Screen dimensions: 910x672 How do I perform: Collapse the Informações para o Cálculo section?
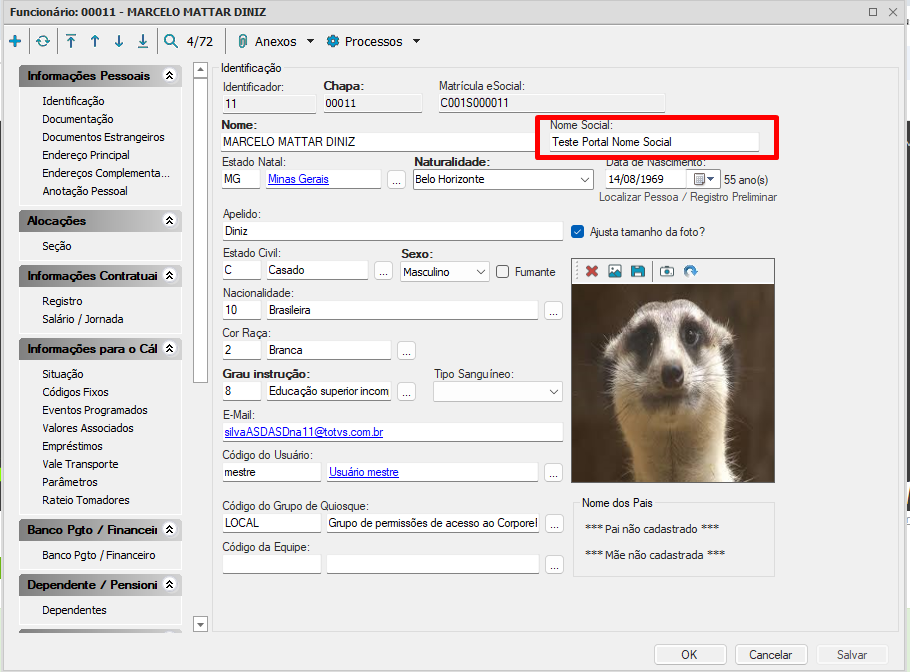tap(169, 349)
